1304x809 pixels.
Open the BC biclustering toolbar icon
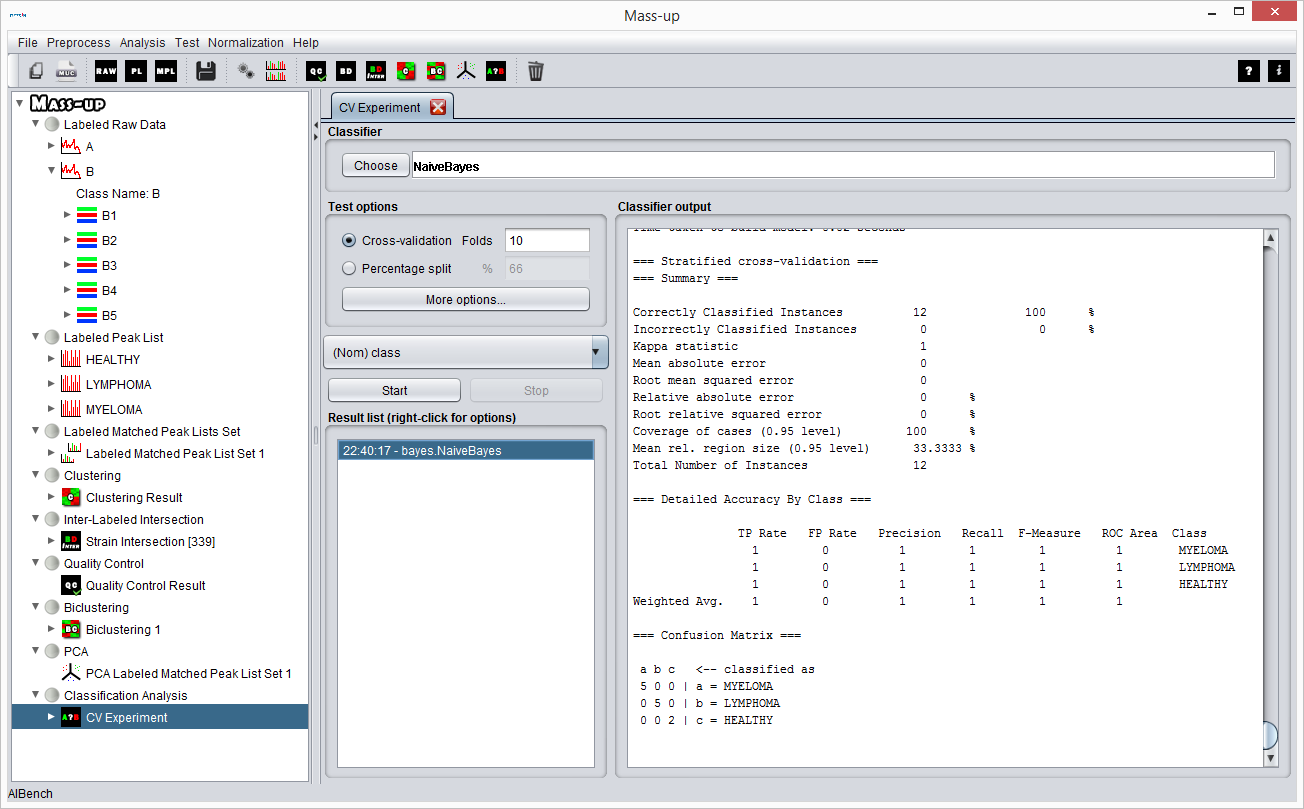pyautogui.click(x=435, y=70)
